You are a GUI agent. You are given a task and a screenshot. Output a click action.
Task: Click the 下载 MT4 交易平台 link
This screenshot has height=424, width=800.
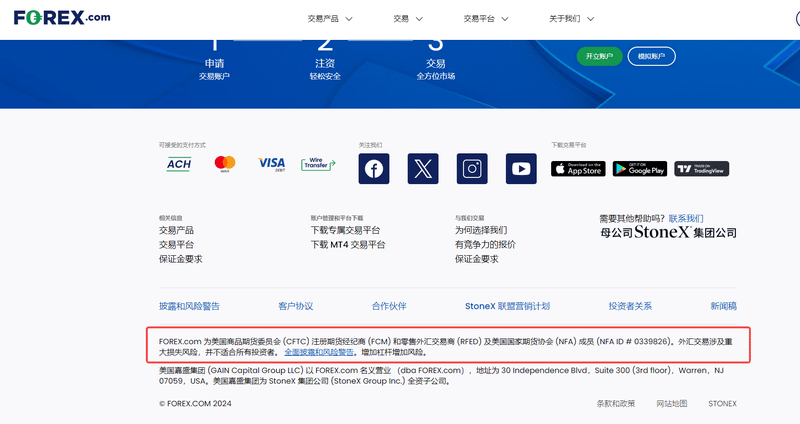click(347, 244)
